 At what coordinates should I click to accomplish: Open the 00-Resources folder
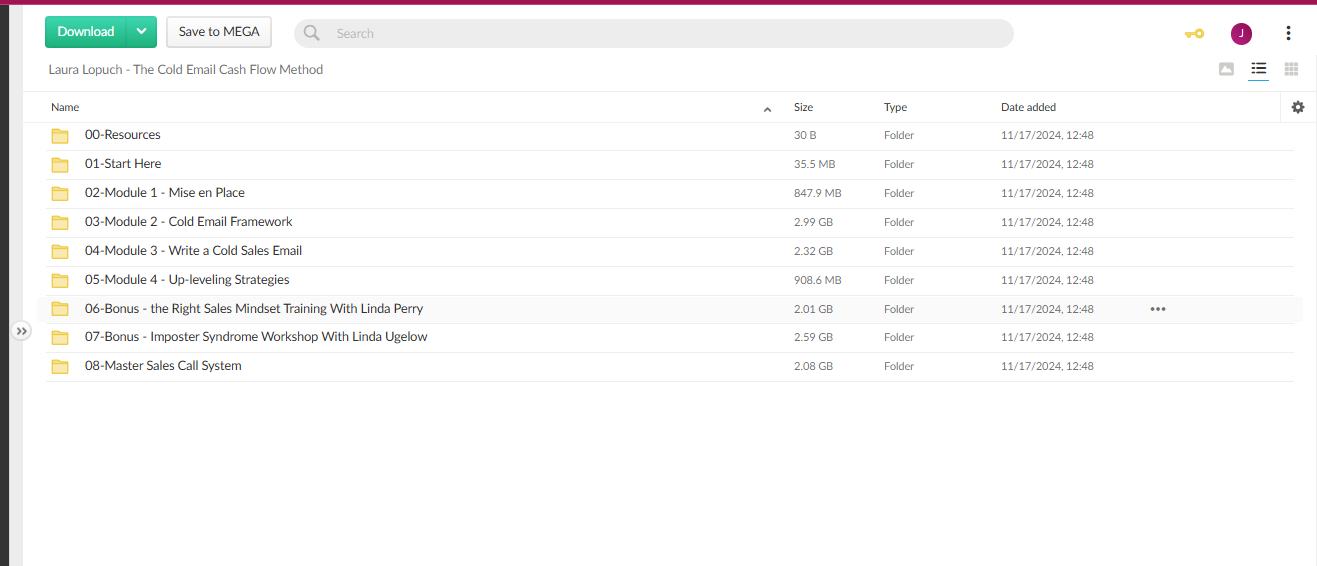click(x=122, y=135)
